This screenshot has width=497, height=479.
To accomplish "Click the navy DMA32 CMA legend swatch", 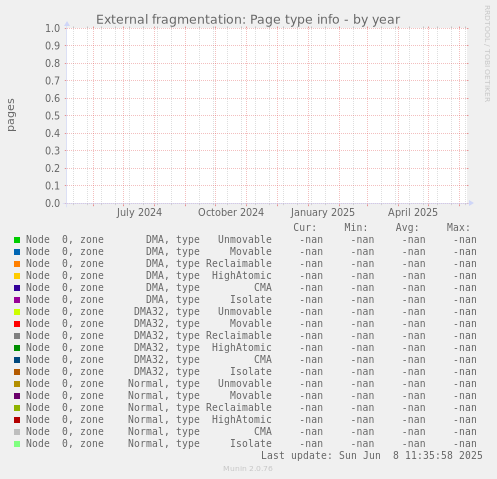I will click(17, 360).
